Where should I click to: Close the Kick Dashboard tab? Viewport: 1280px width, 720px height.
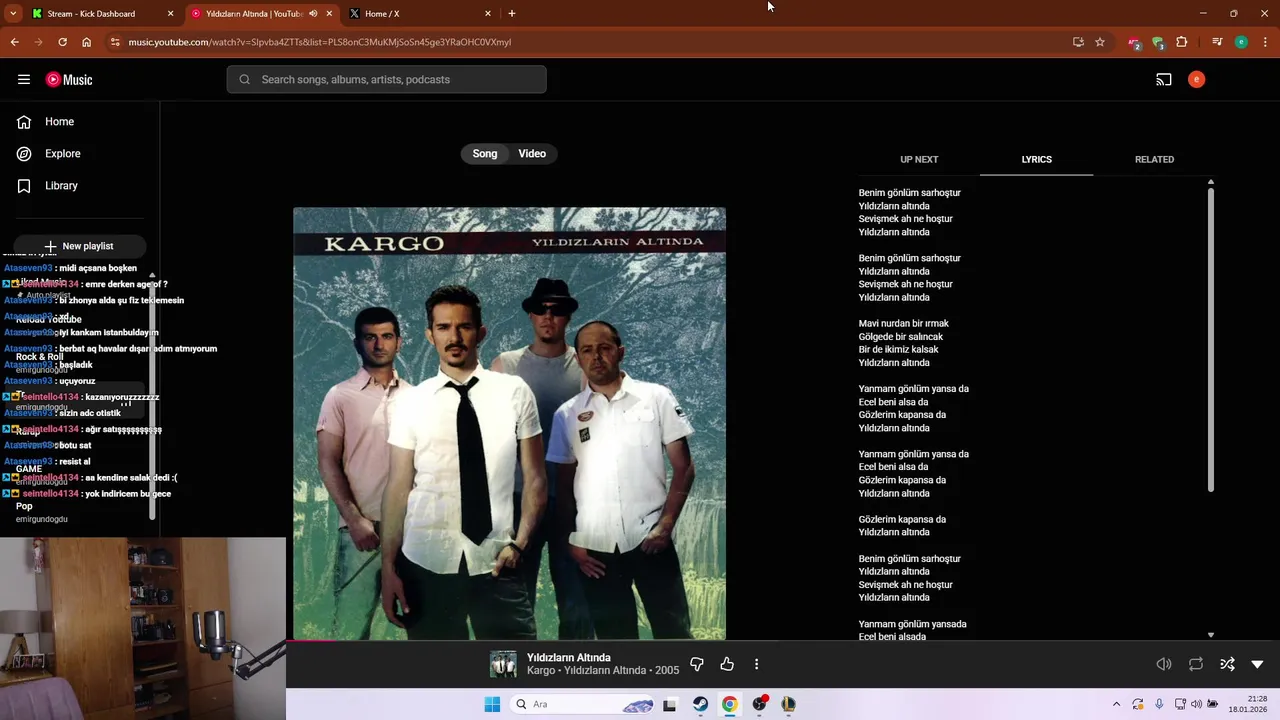coord(170,14)
